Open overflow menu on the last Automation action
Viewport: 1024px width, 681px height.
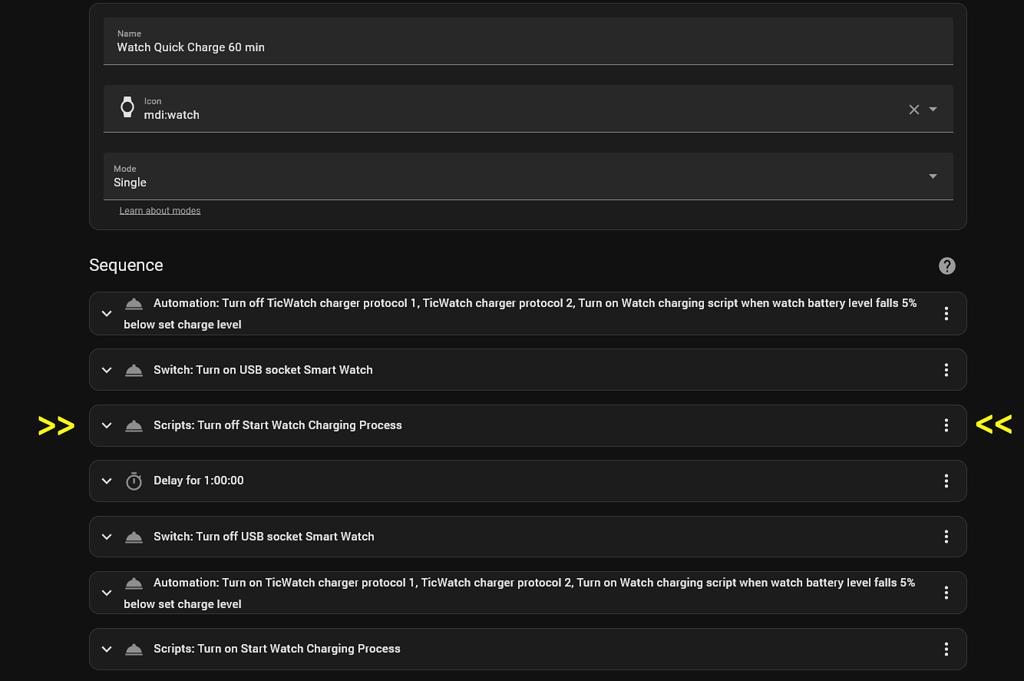click(946, 592)
